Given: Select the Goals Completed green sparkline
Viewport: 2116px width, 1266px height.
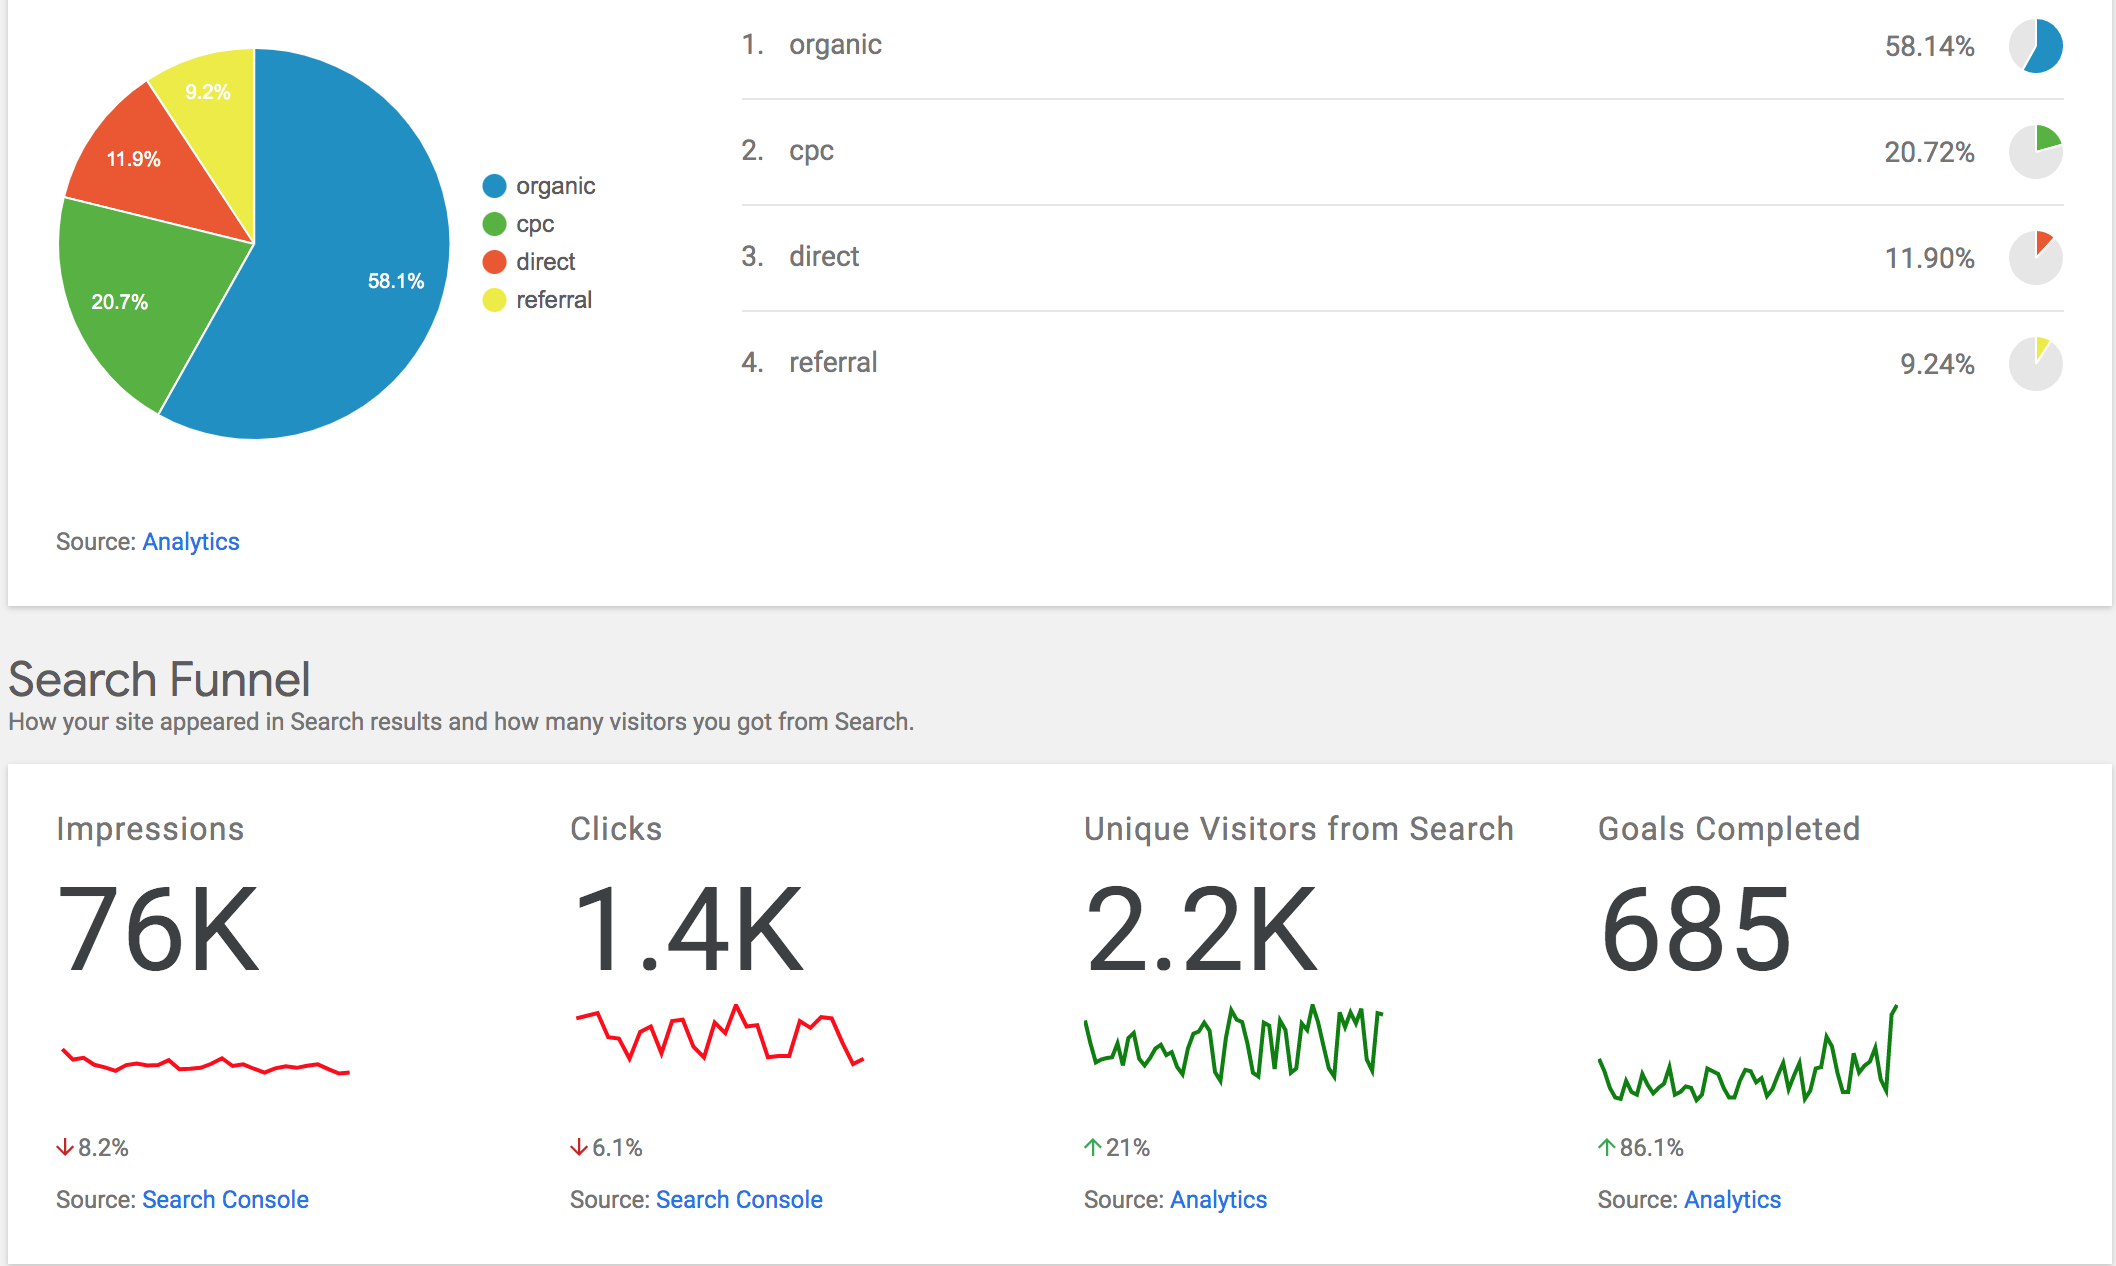Looking at the screenshot, I should click(x=1747, y=1070).
